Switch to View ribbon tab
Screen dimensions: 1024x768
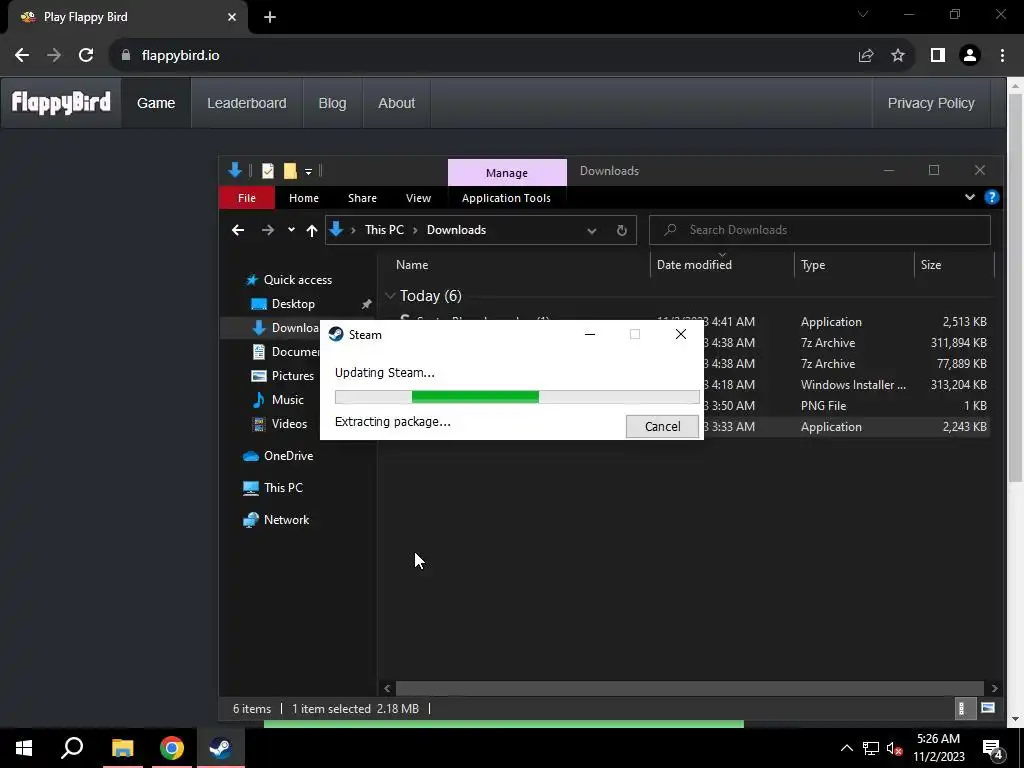coord(419,198)
